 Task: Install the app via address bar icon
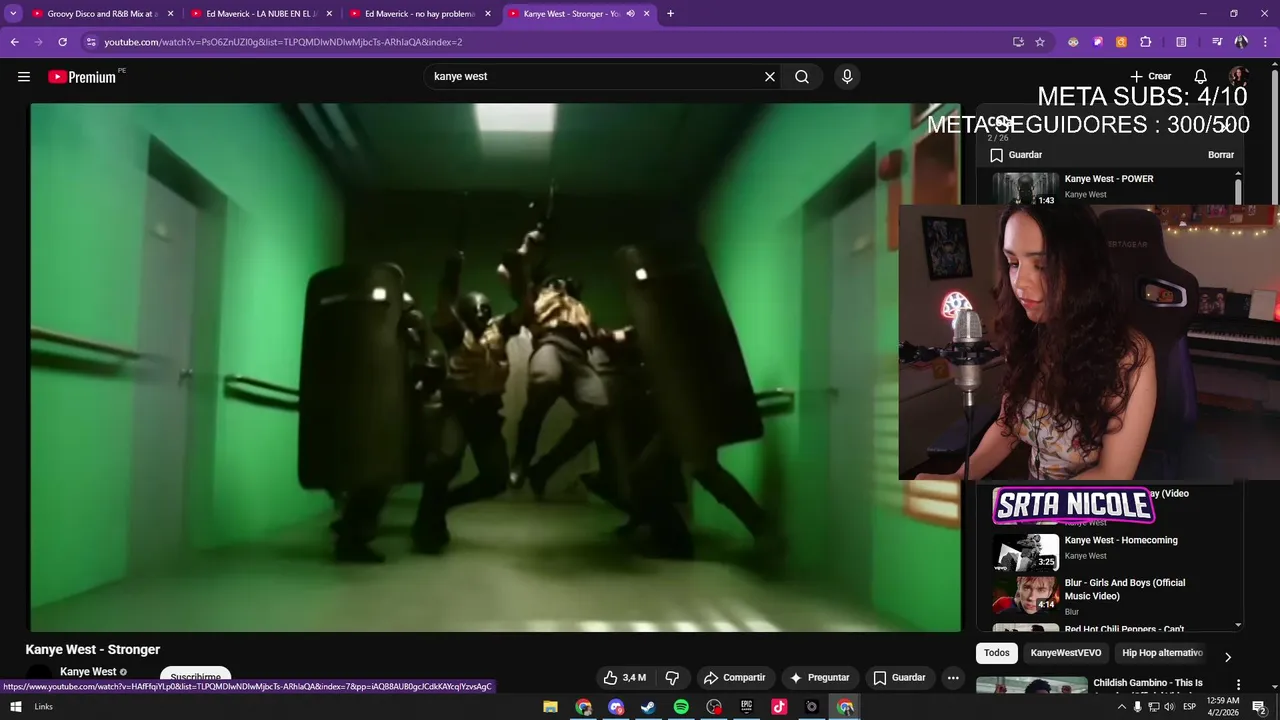[1018, 42]
